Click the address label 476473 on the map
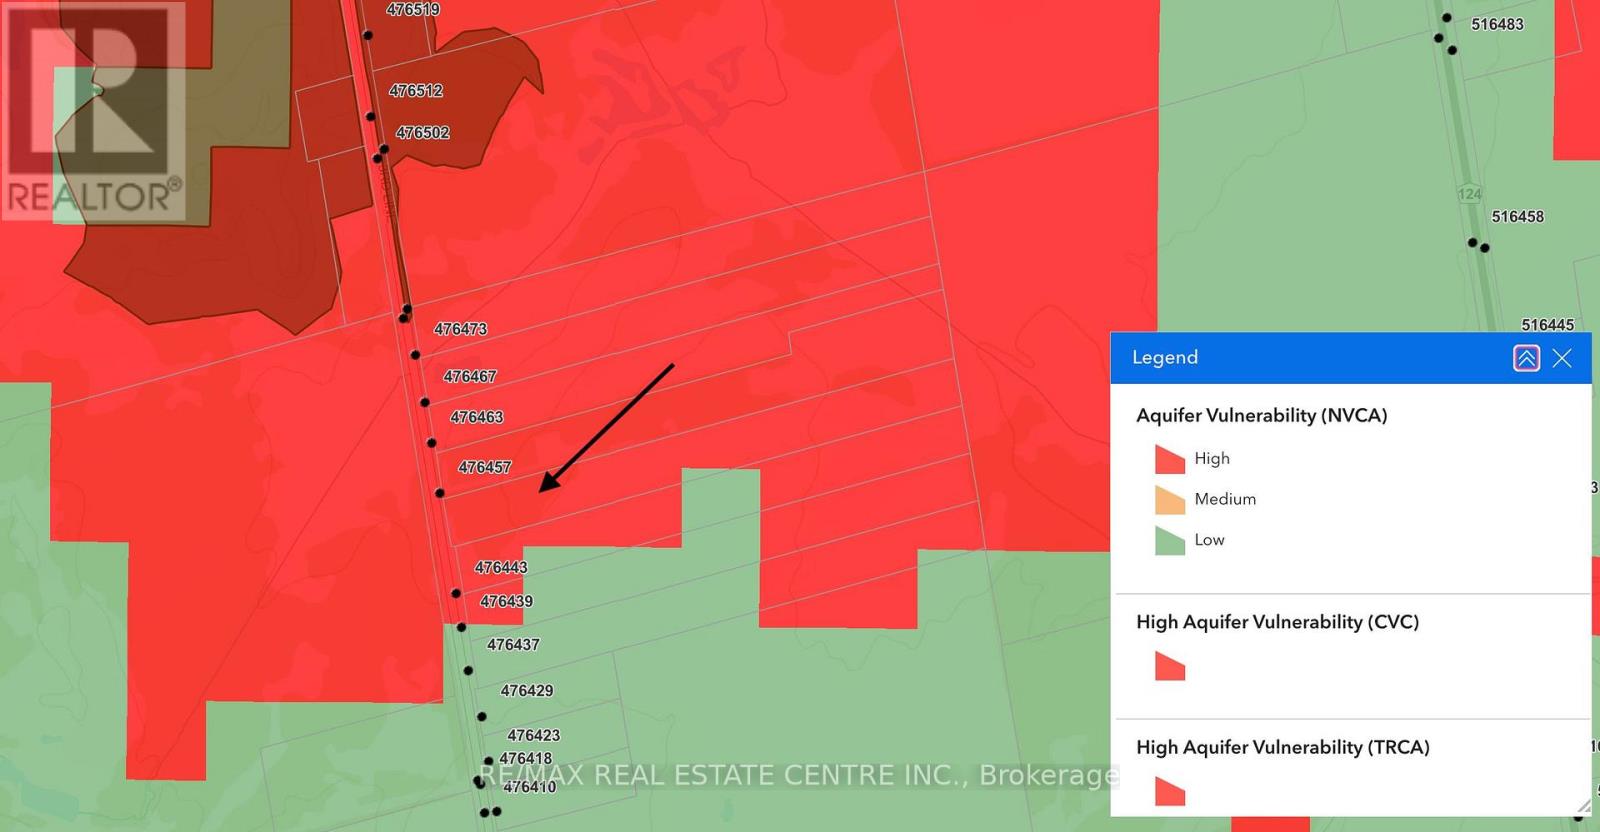 pyautogui.click(x=460, y=329)
